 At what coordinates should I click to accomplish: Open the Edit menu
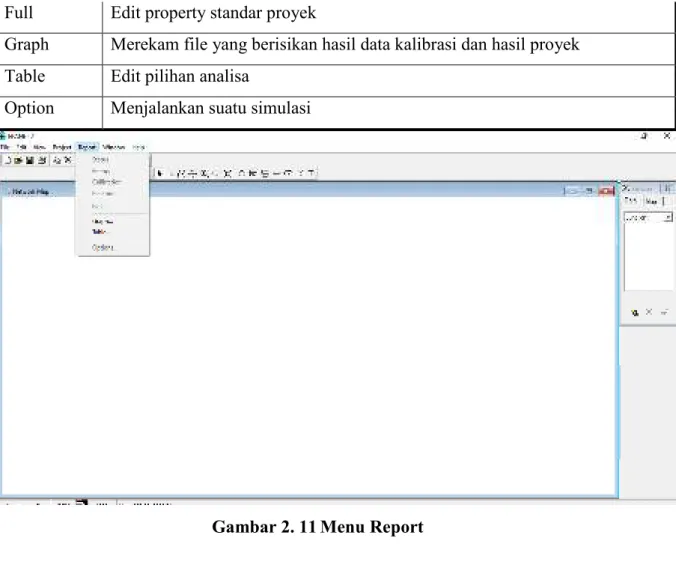(21, 147)
